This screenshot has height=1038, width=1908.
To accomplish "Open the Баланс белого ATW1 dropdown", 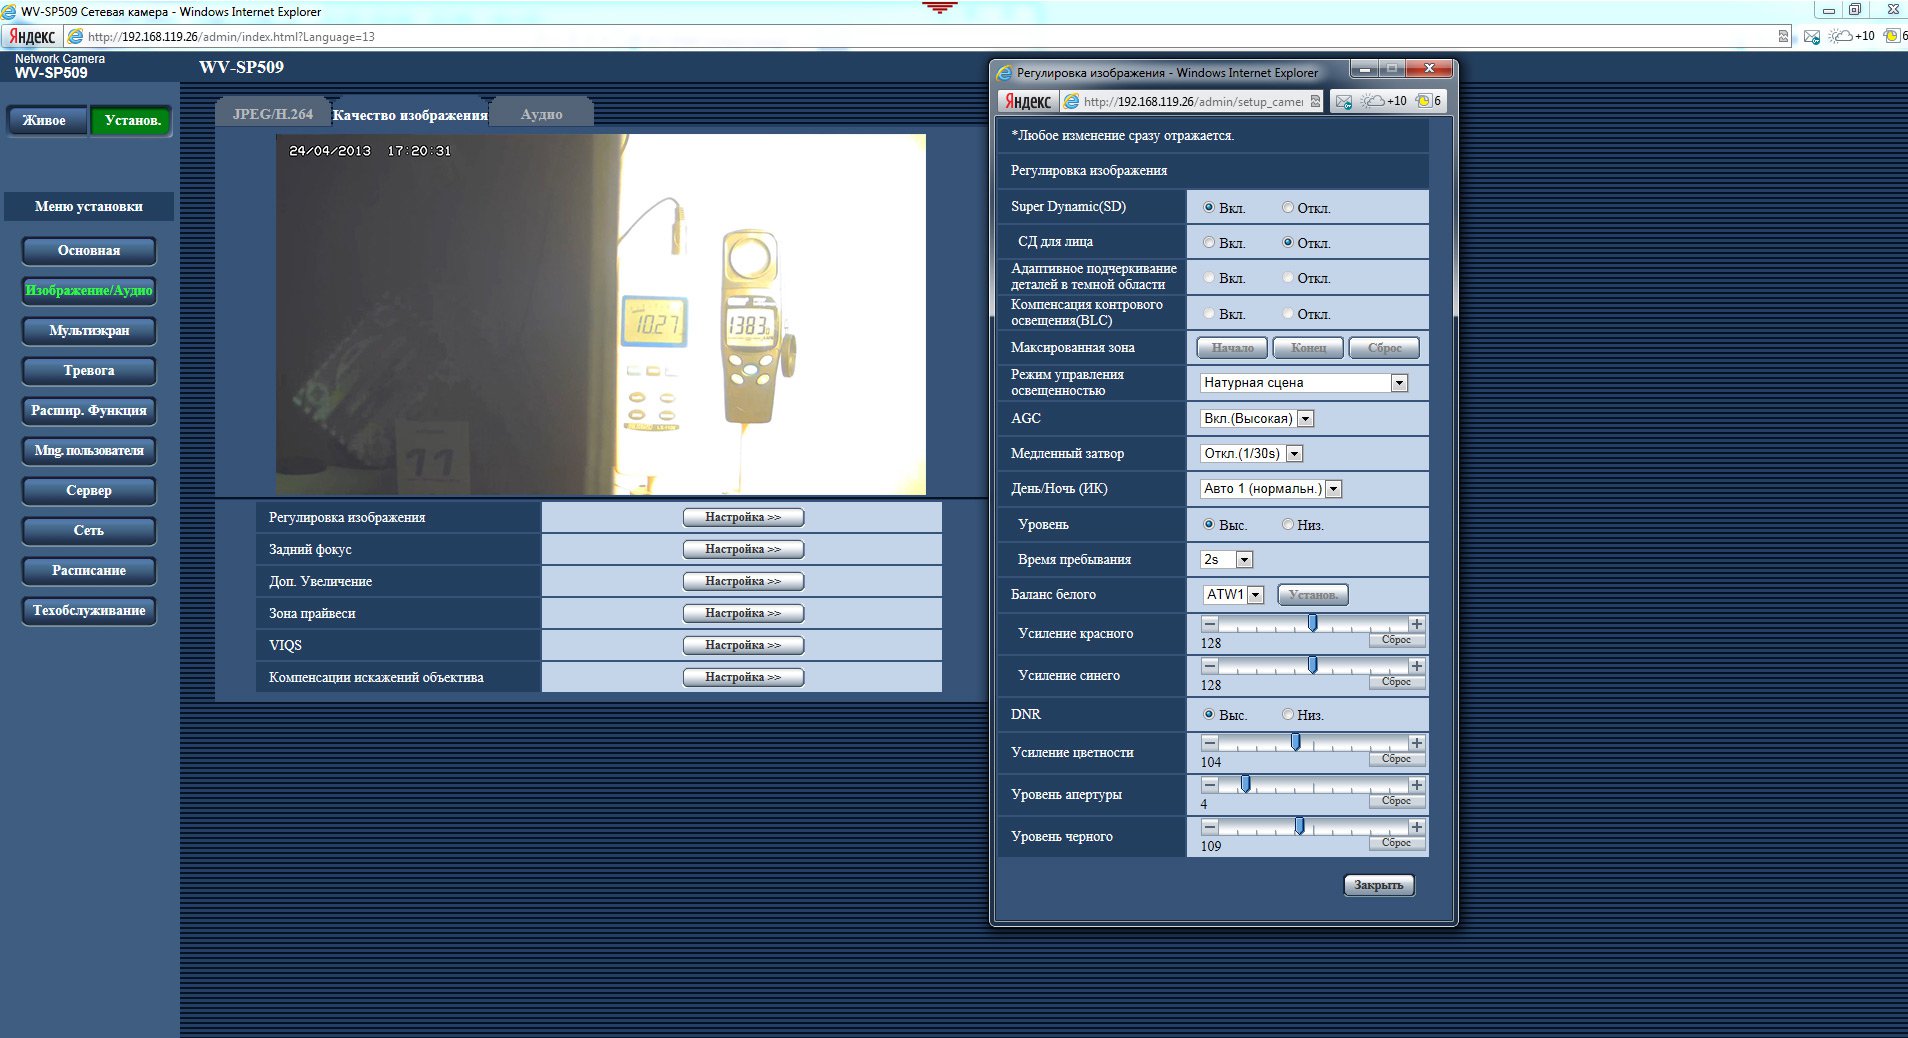I will (1256, 595).
